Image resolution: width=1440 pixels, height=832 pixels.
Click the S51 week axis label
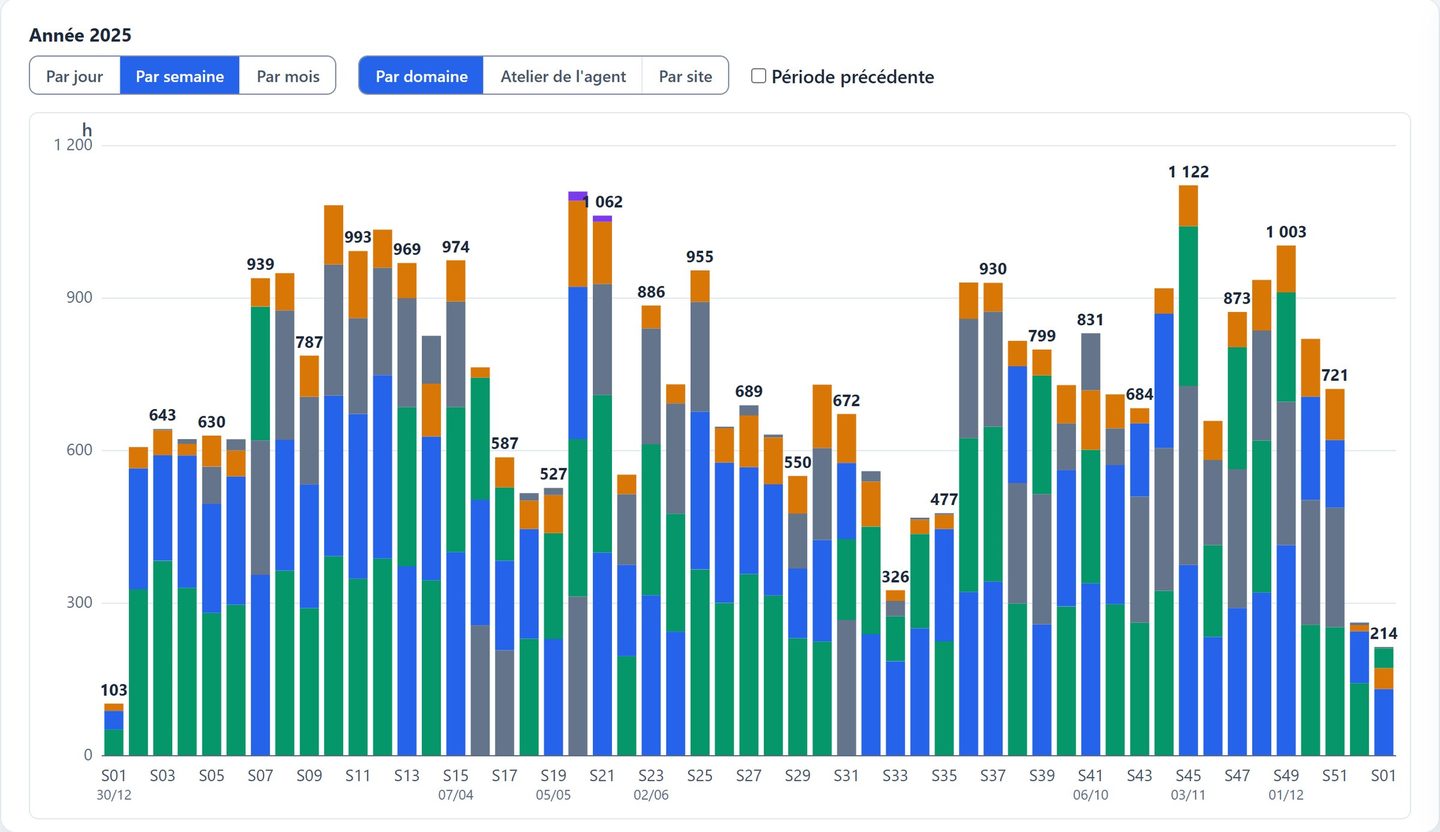1335,775
